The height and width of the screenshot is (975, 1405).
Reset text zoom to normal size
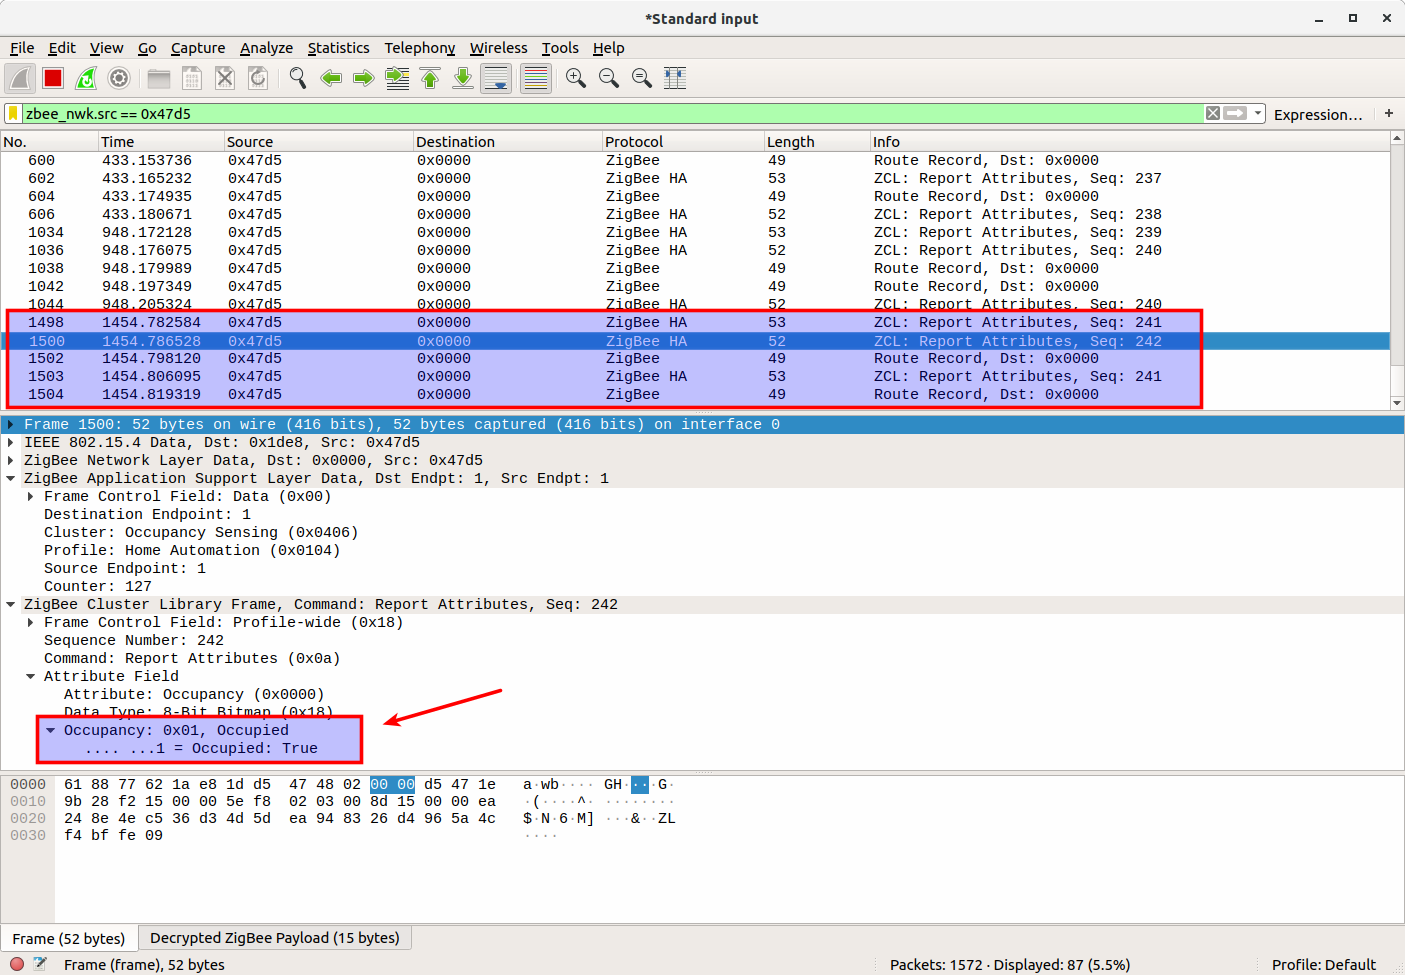(x=642, y=78)
